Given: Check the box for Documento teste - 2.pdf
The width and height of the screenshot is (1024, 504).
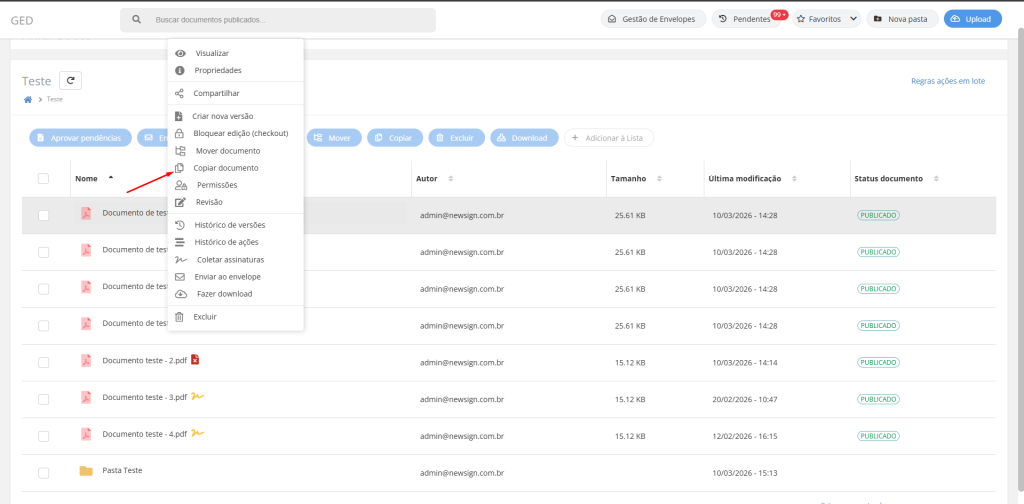Looking at the screenshot, I should 43,362.
